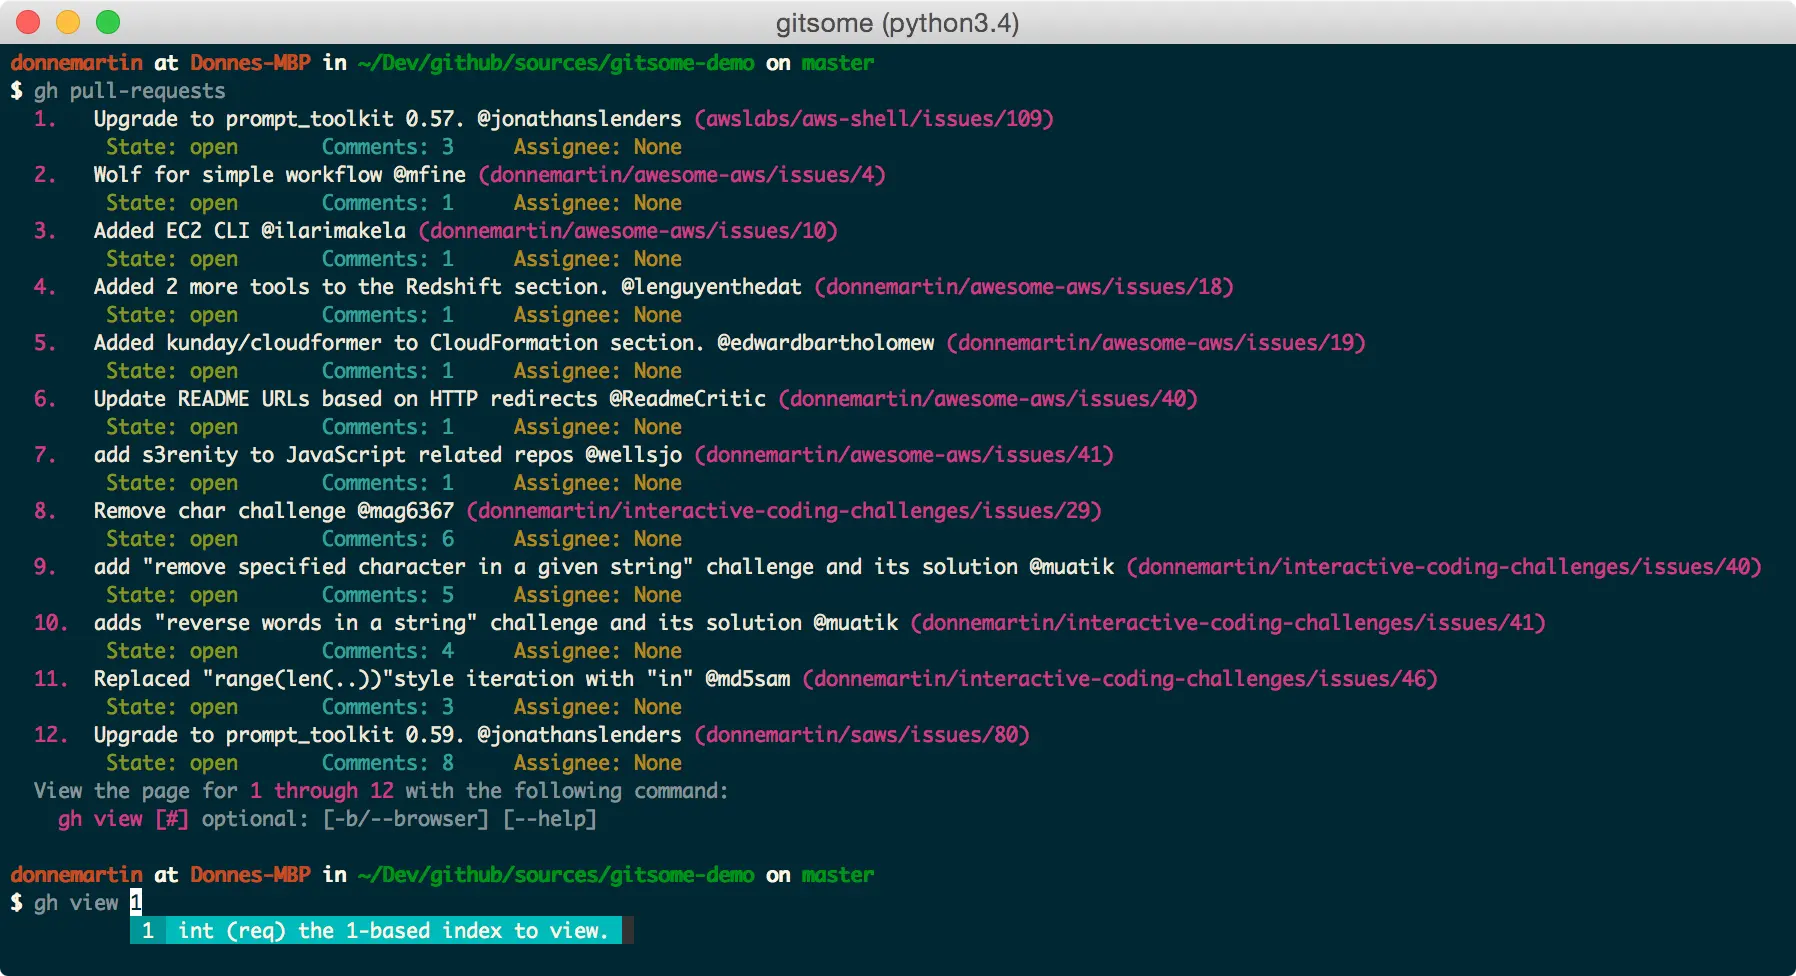Click title 'Added kunday/cloudformer to CloudFormation section.'
This screenshot has width=1796, height=976.
click(399, 343)
